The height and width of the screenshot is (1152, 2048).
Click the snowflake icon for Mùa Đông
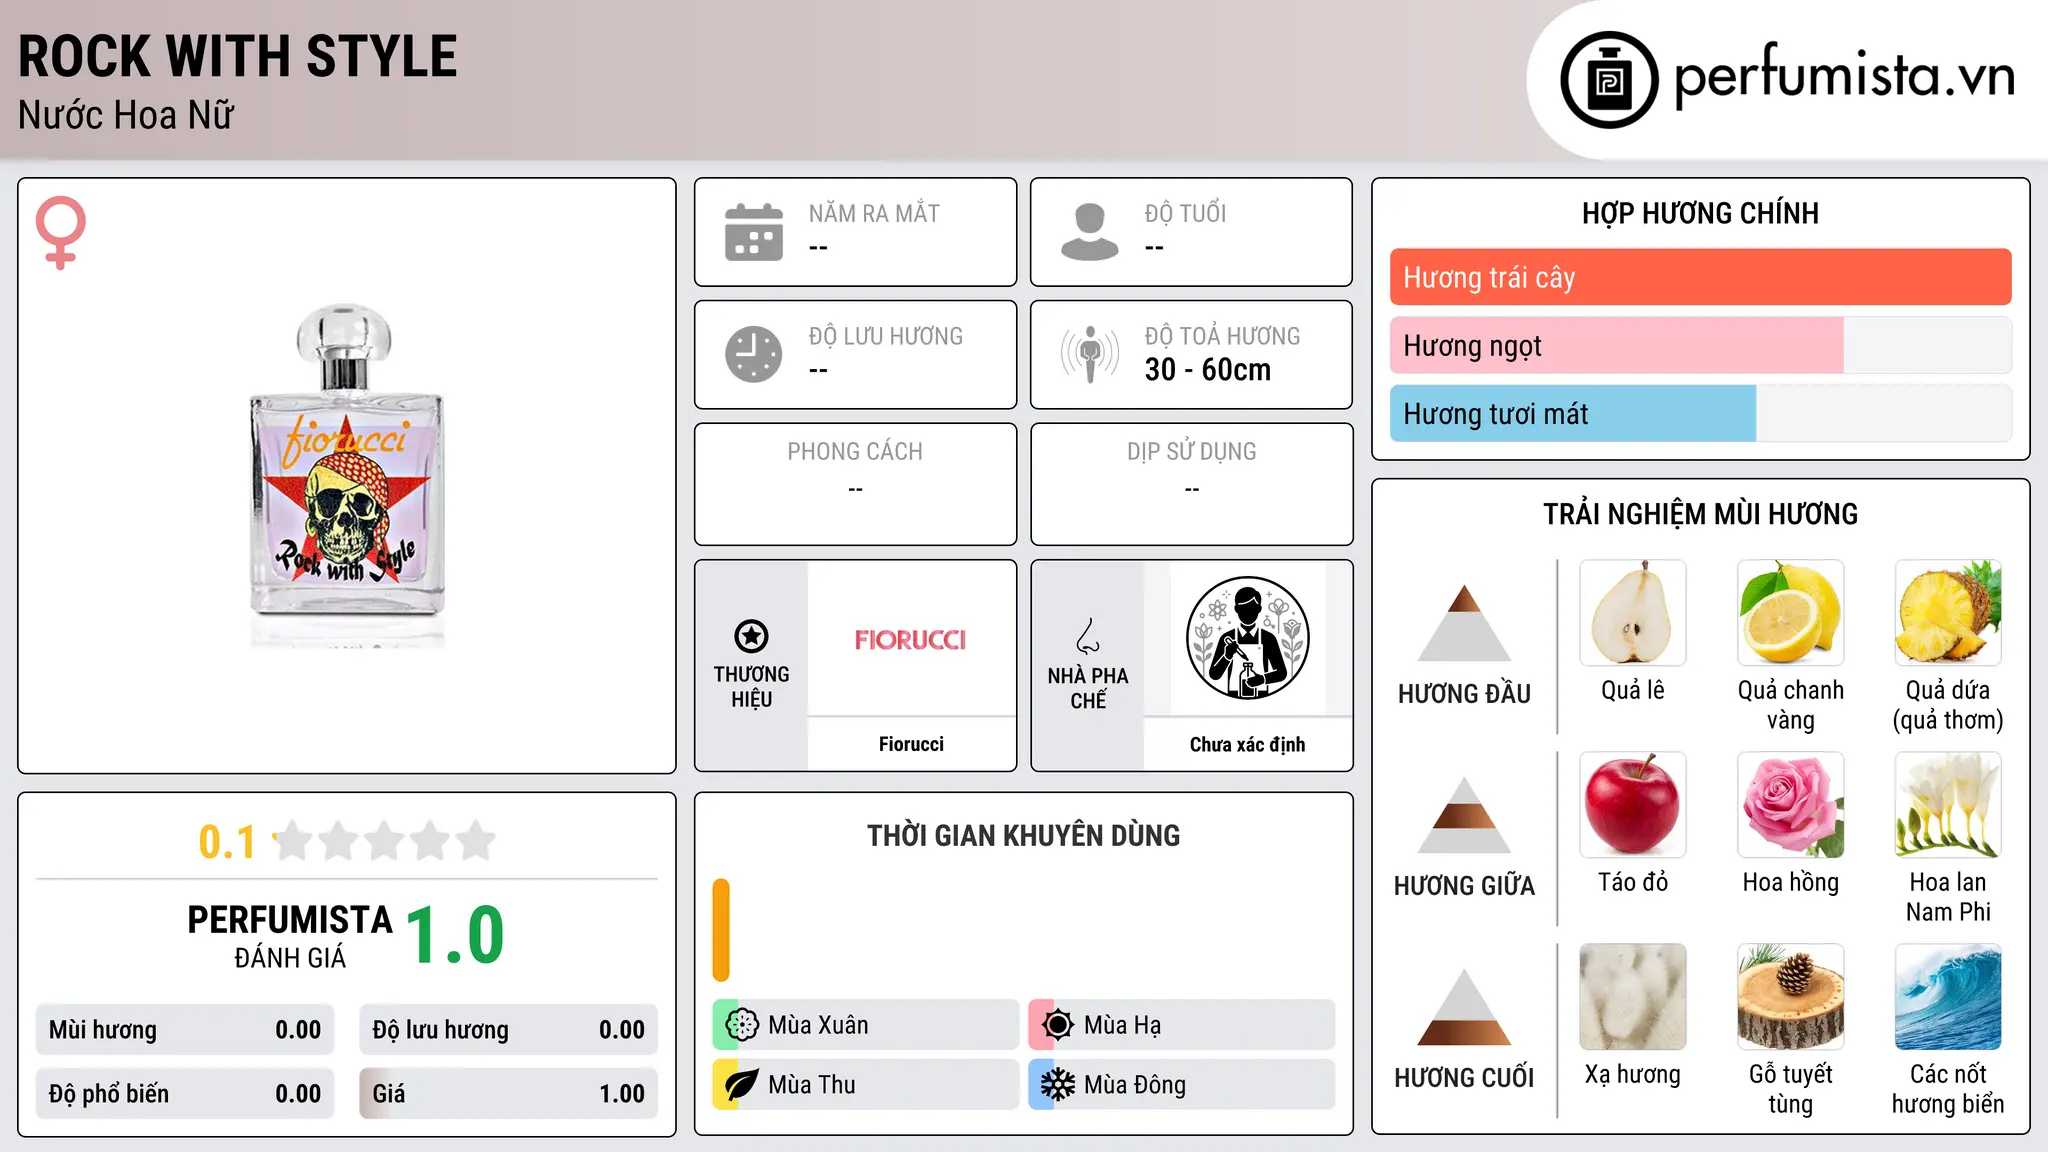pyautogui.click(x=1058, y=1085)
